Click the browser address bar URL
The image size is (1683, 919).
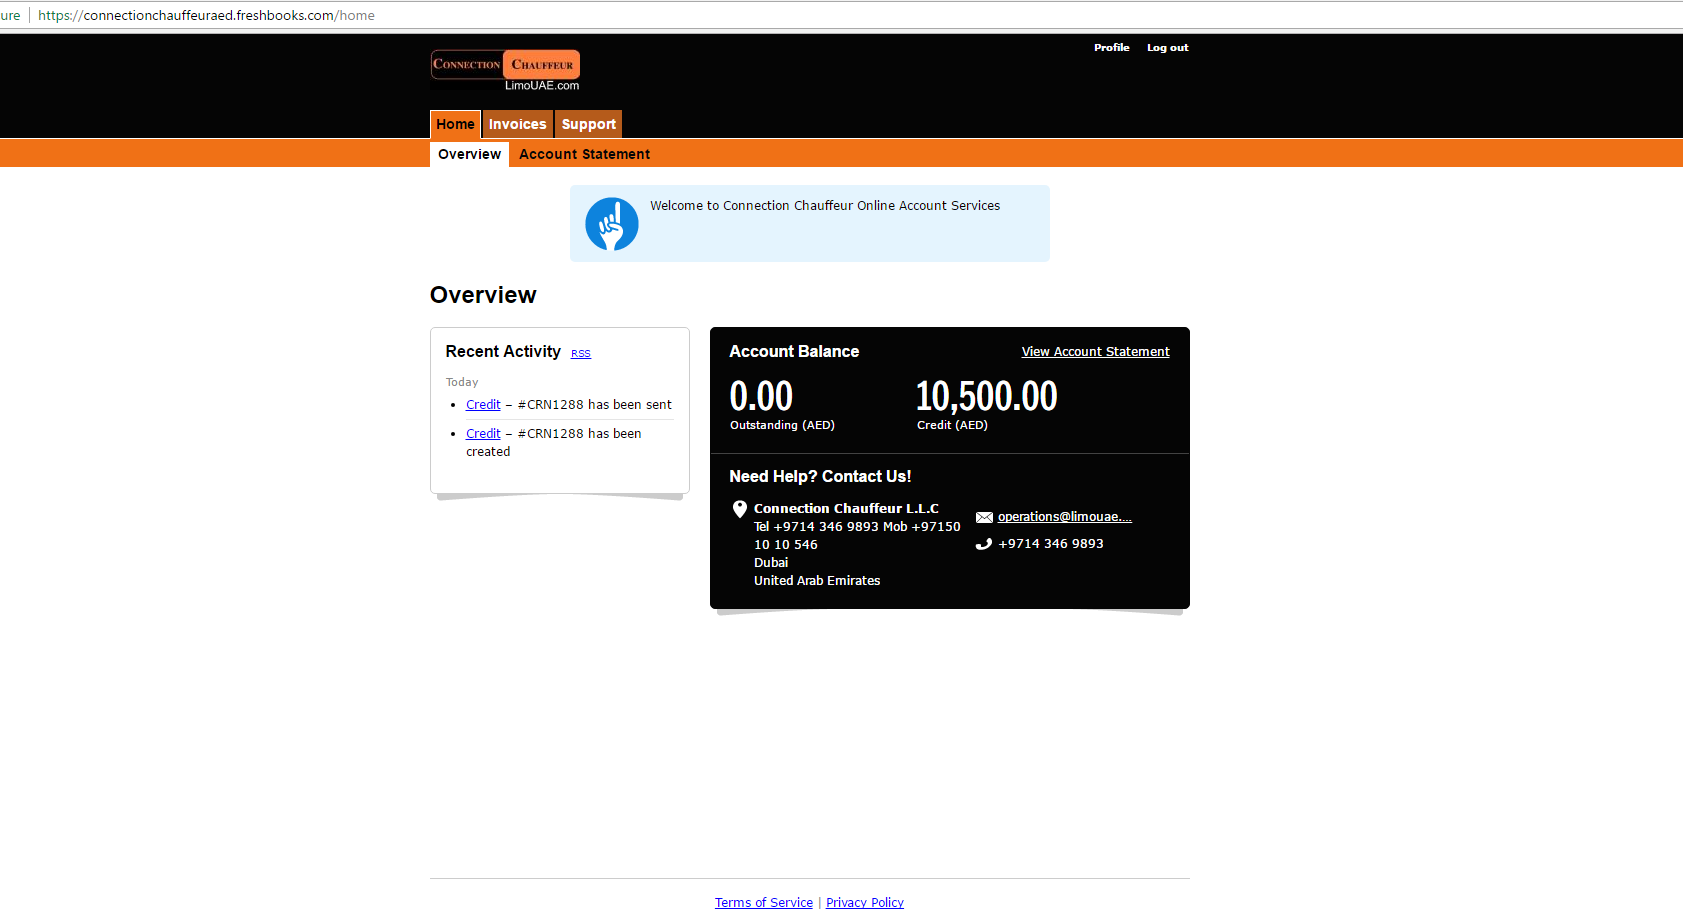pos(206,15)
